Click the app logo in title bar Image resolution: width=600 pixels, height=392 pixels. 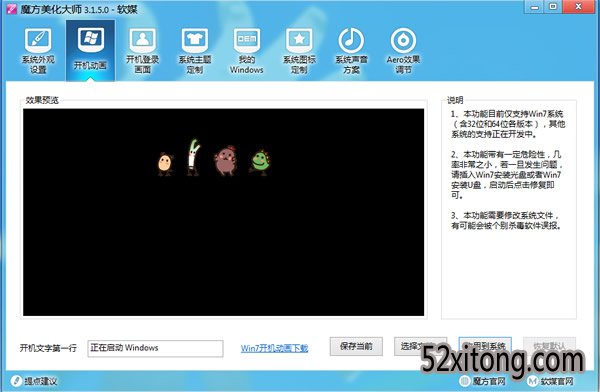(11, 8)
